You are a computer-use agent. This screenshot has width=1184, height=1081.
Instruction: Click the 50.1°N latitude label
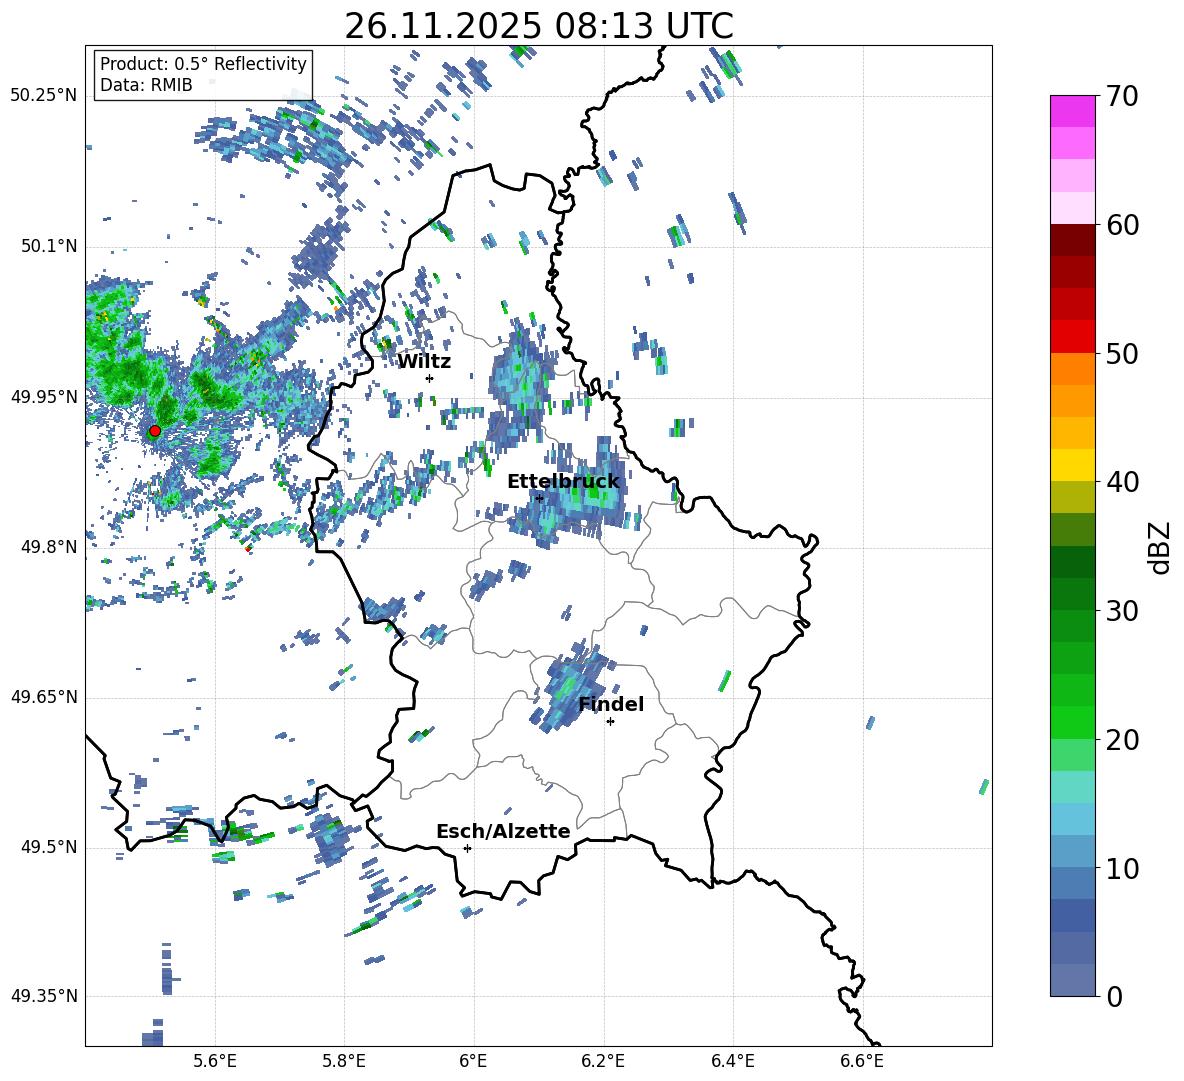coord(49,246)
